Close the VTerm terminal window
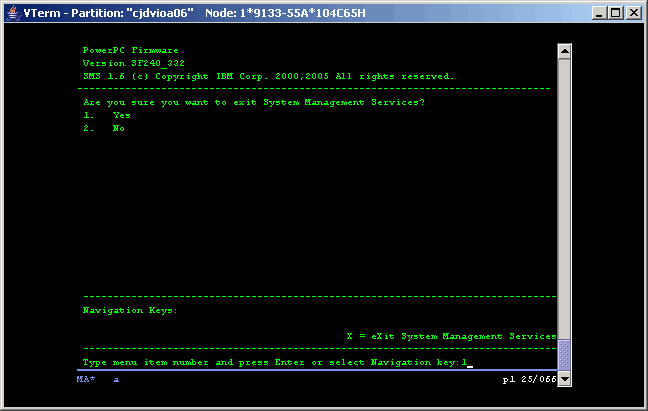 (633, 12)
